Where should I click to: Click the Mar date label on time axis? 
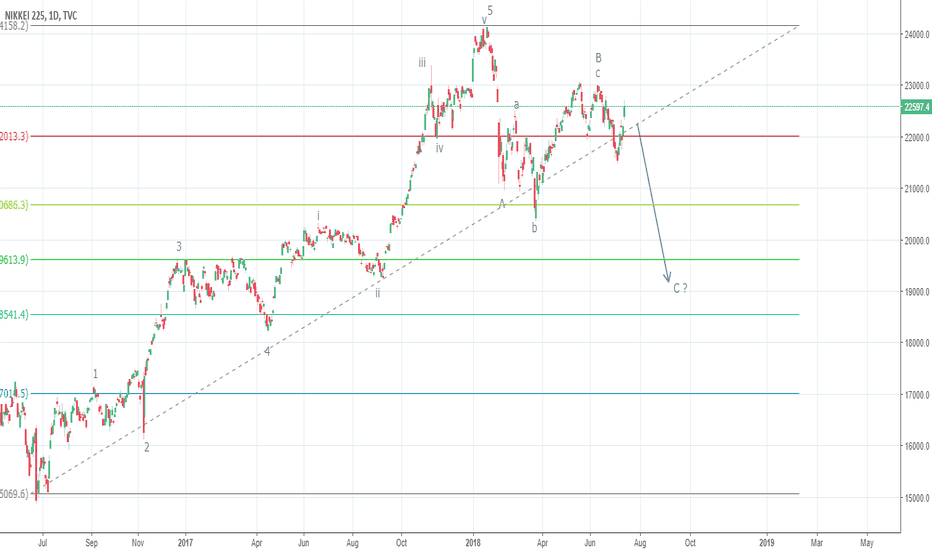[817, 543]
